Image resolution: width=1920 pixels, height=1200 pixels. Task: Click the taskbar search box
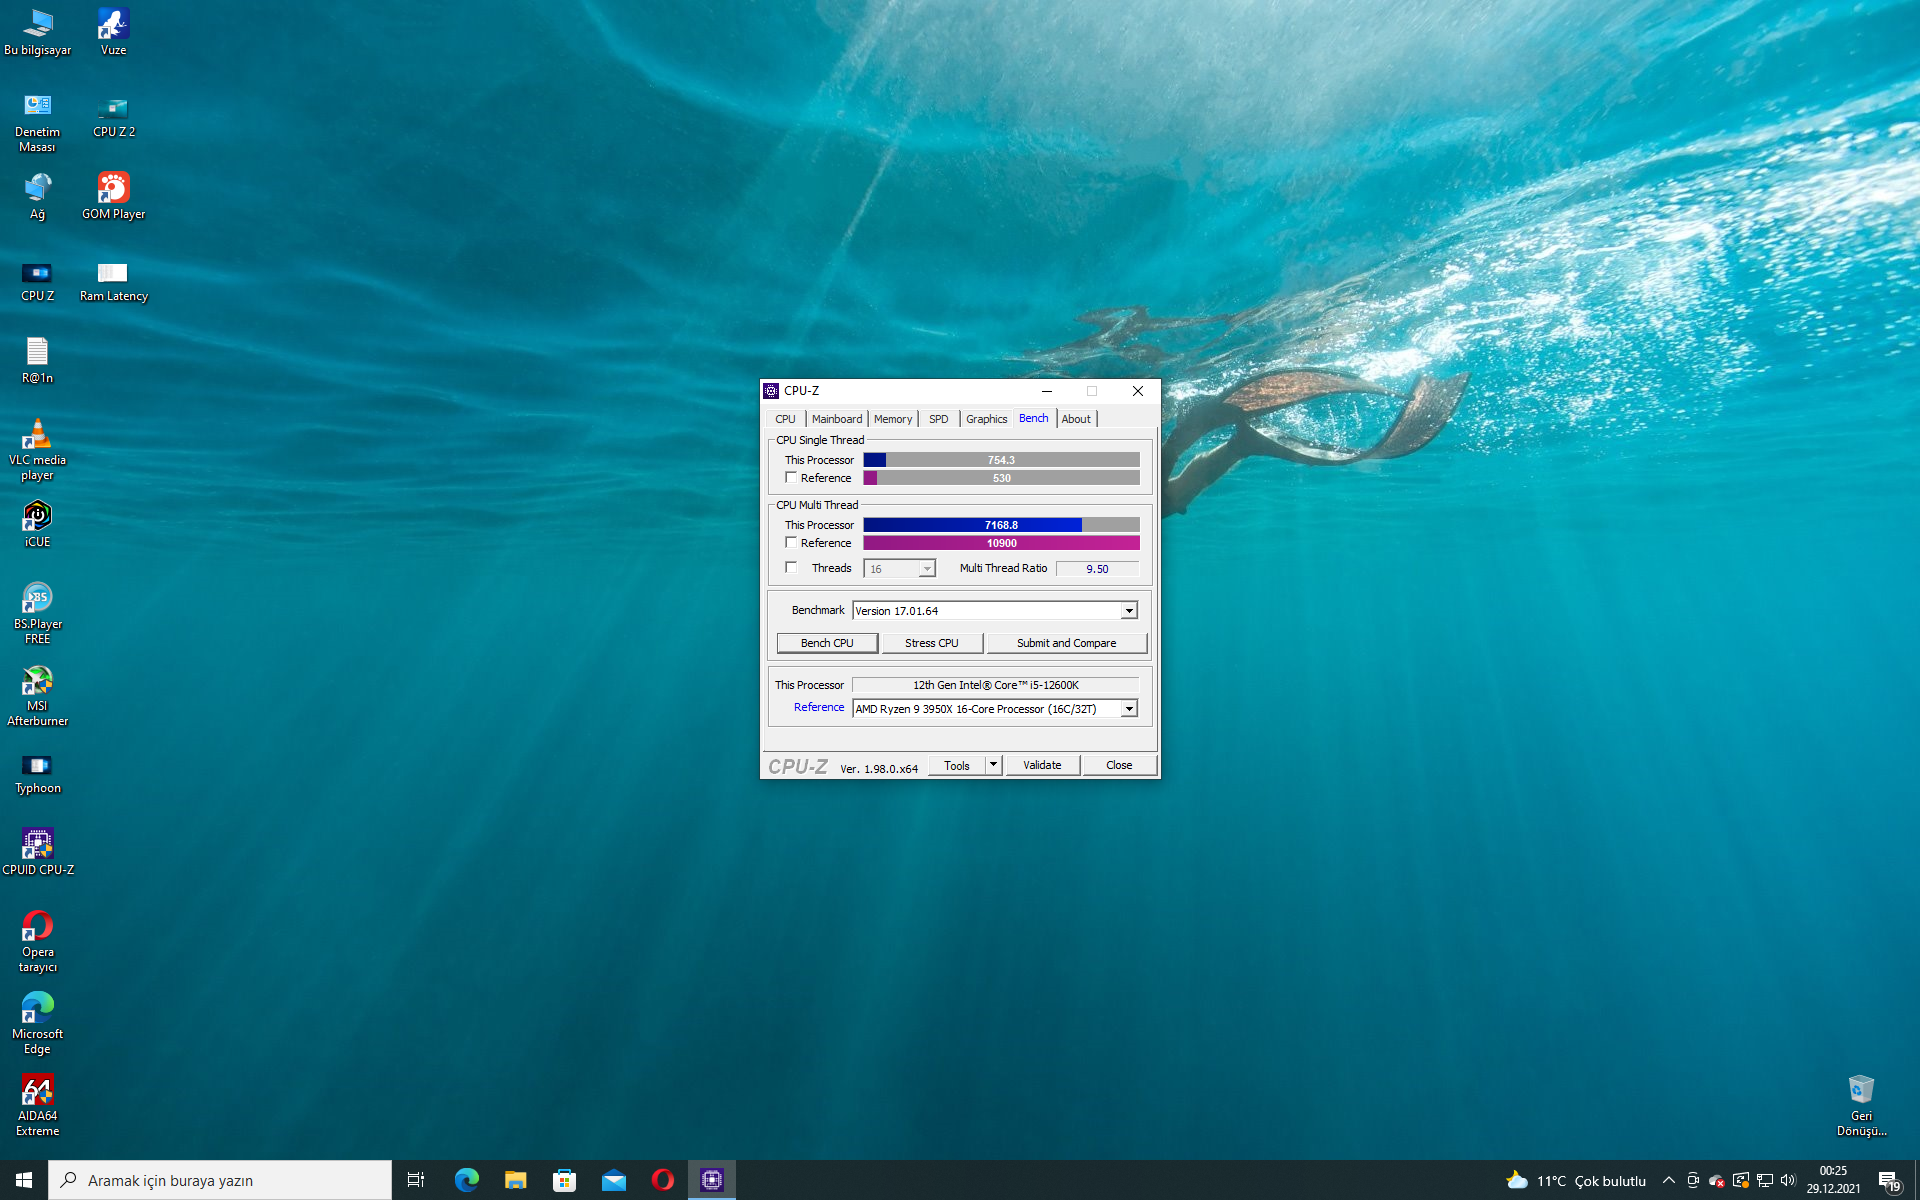220,1180
